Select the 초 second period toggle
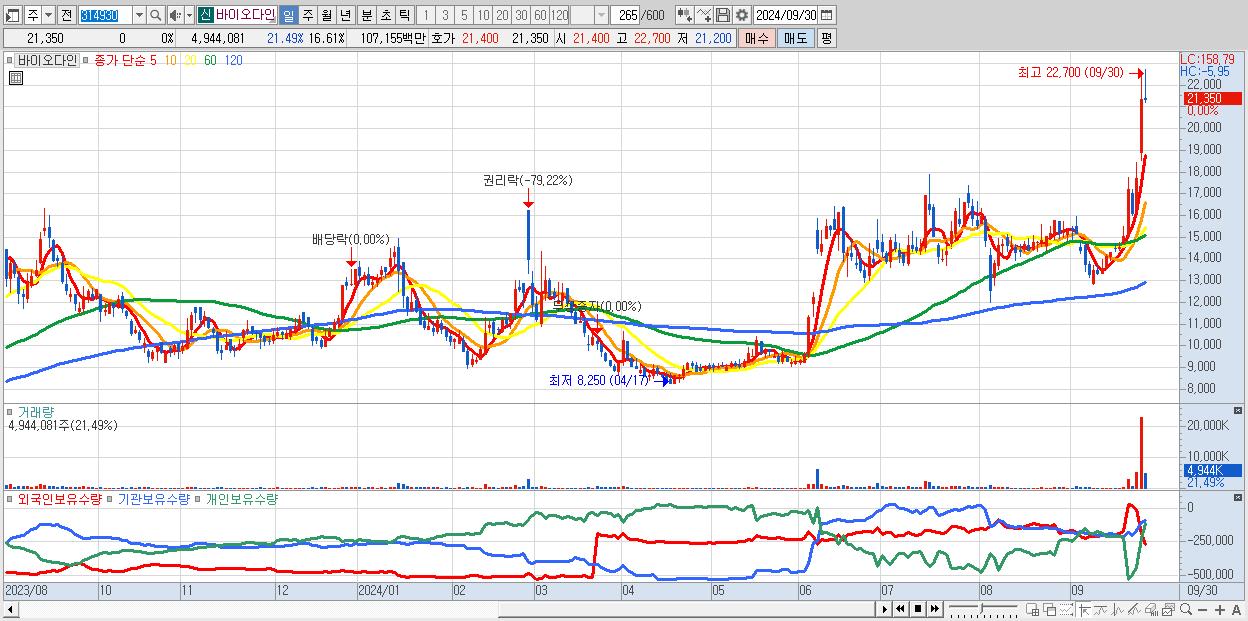The width and height of the screenshot is (1248, 621). point(386,16)
